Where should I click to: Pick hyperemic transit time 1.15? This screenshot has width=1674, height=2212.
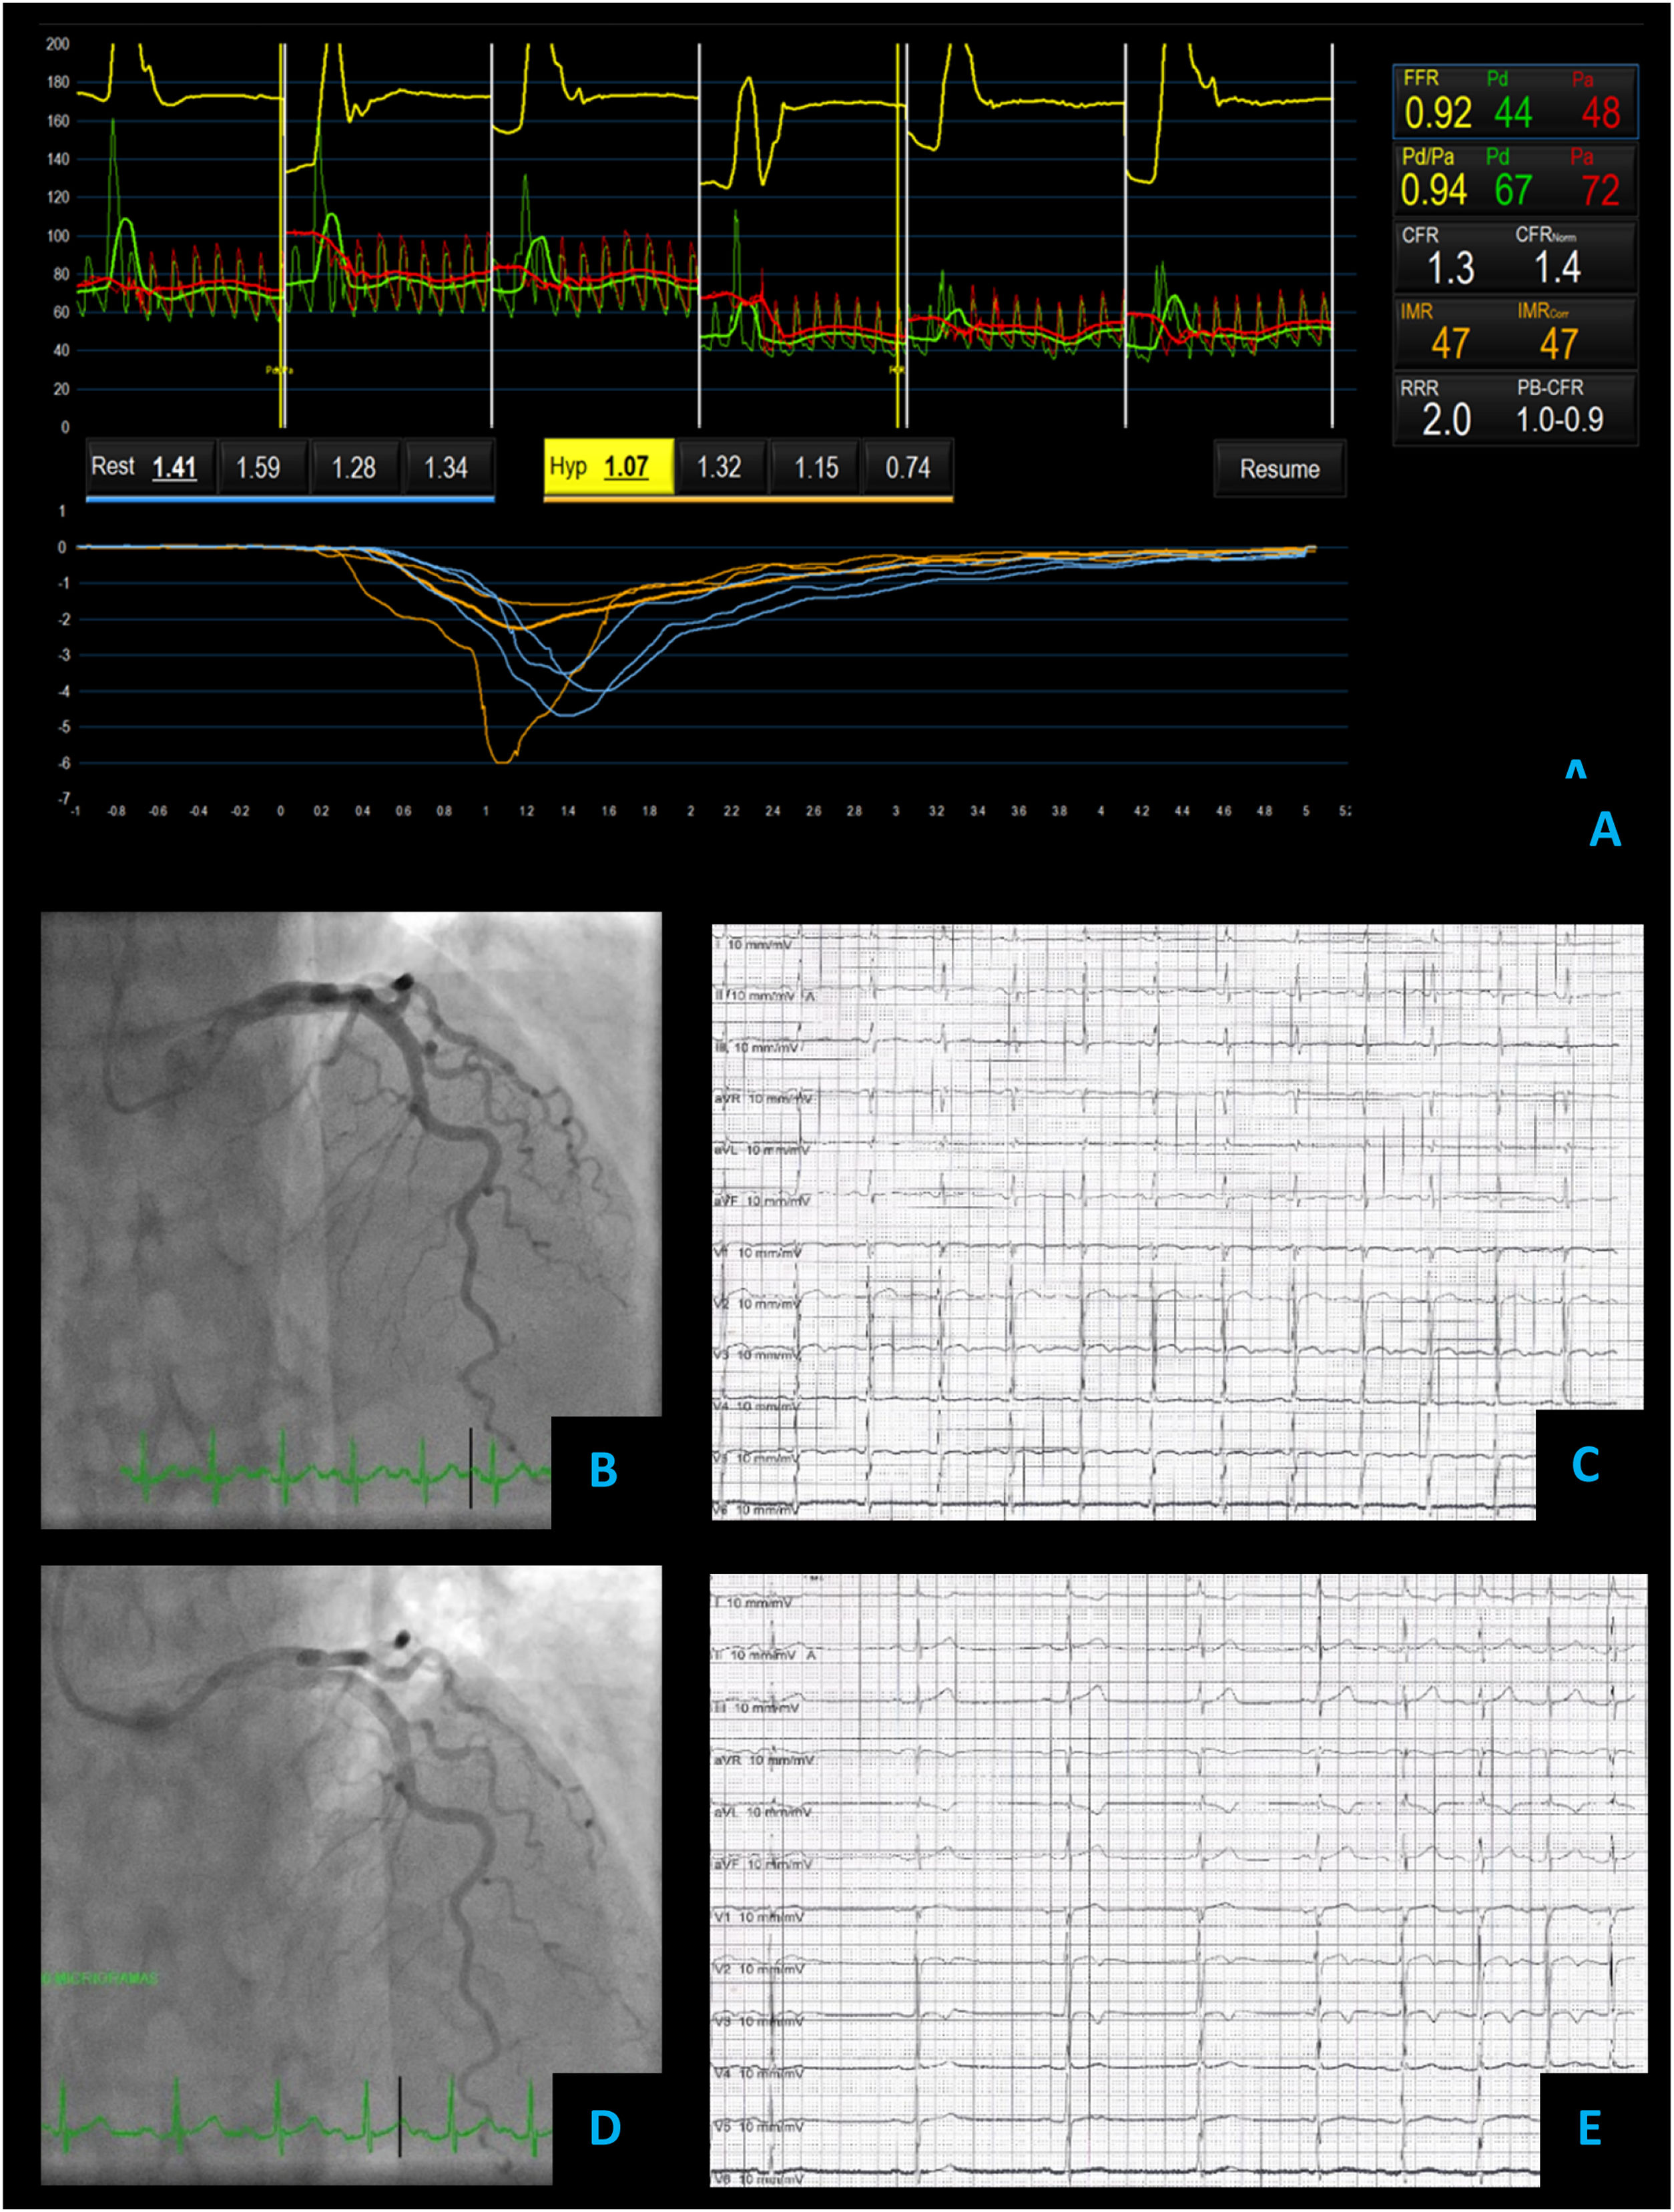coord(816,467)
